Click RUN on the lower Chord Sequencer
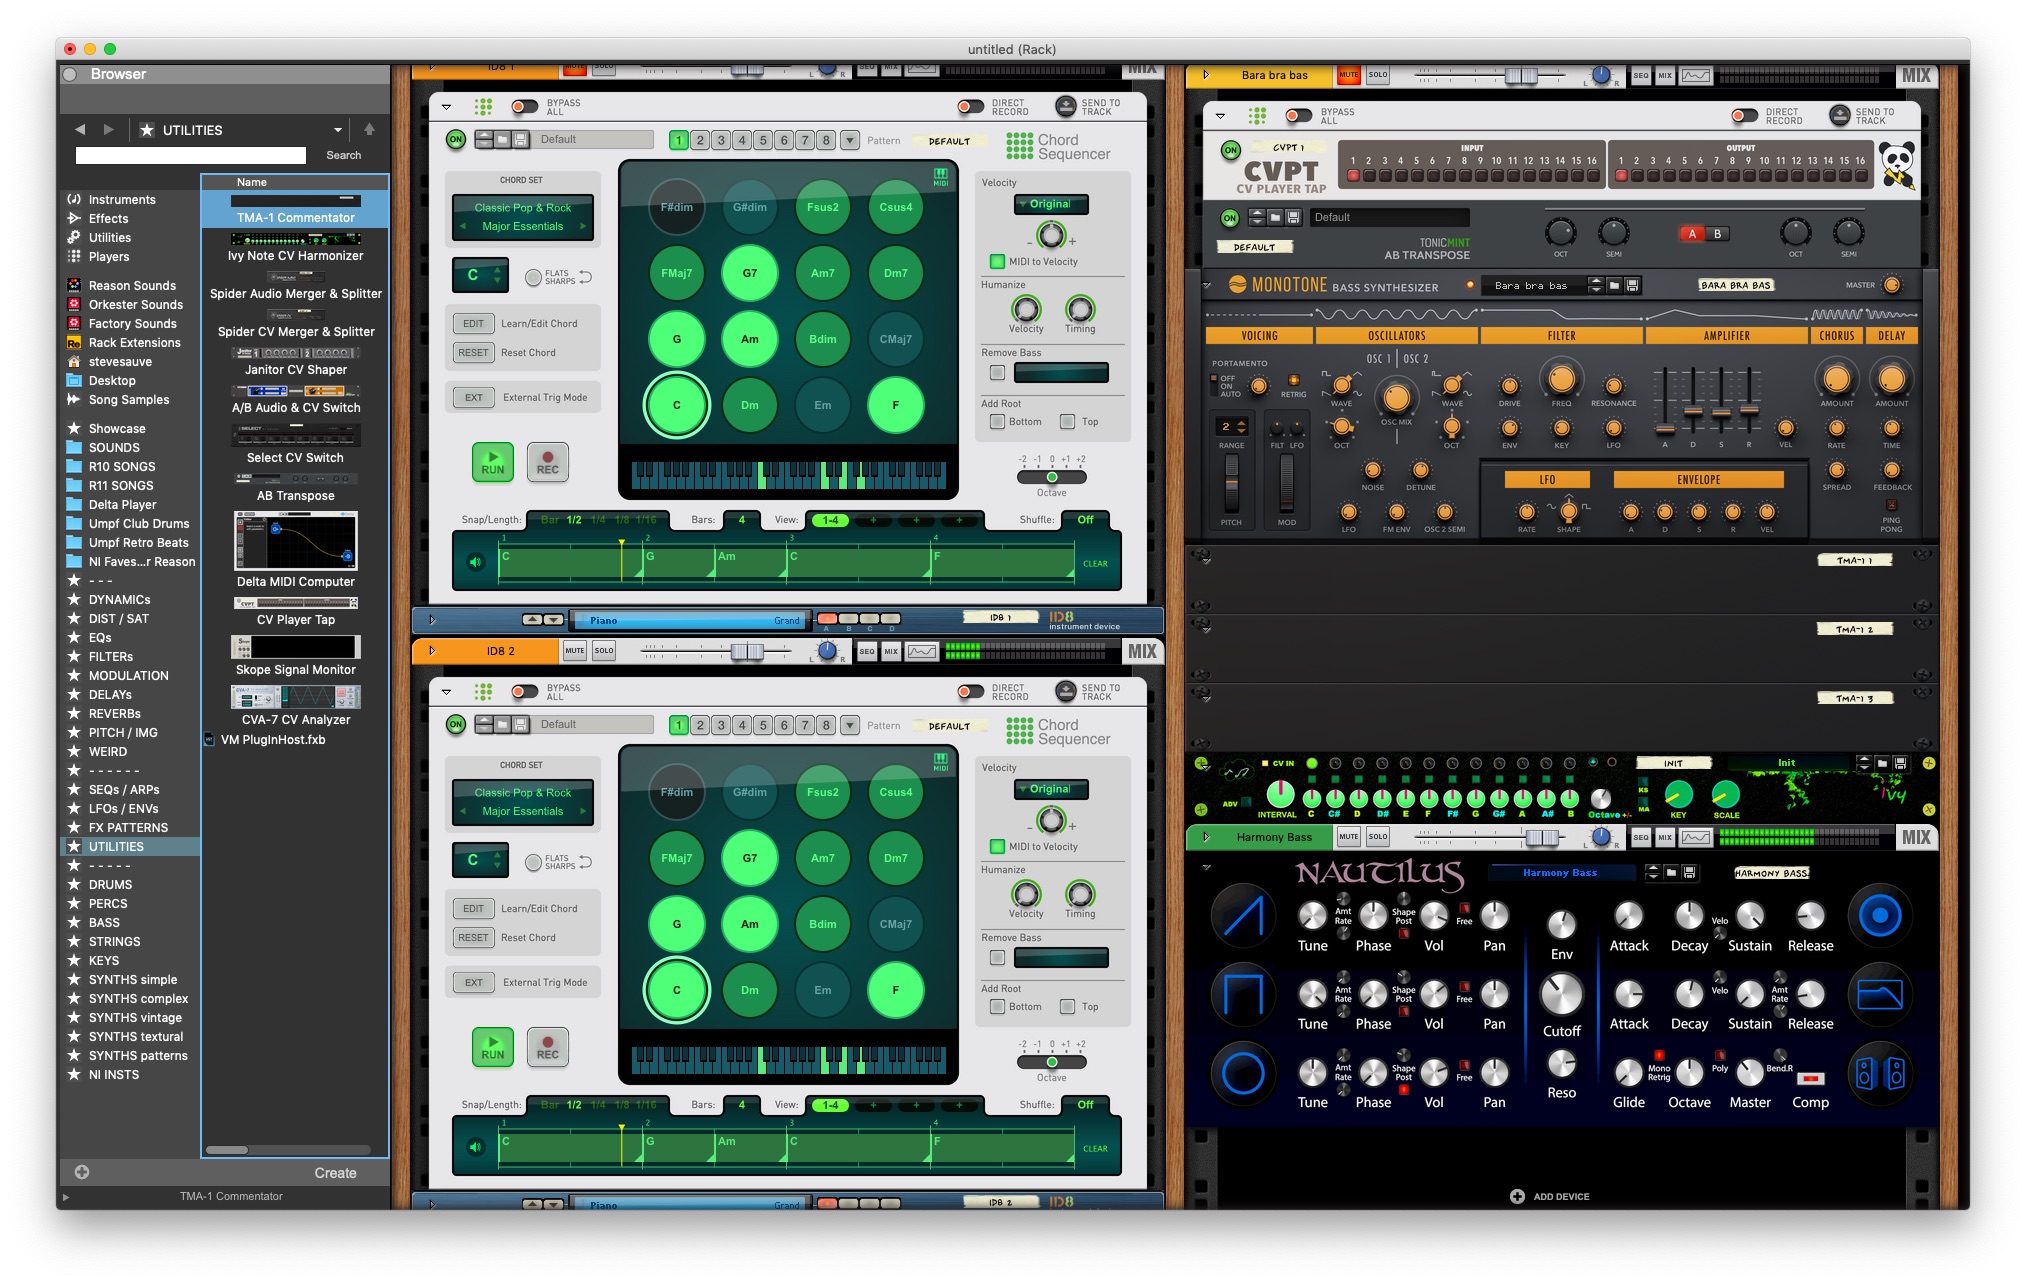The image size is (2026, 1284). 493,1047
